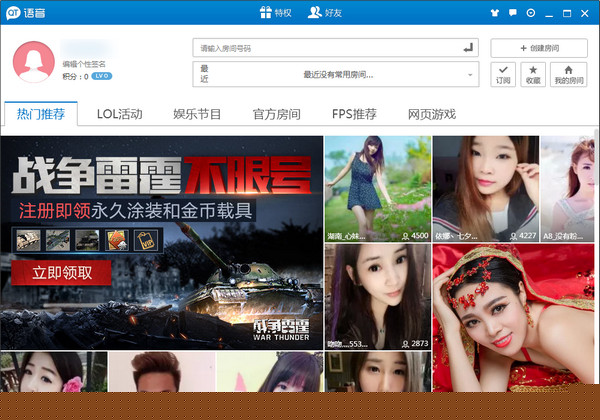Expand the recent rooms dropdown
Image resolution: width=600 pixels, height=420 pixels.
pos(469,74)
